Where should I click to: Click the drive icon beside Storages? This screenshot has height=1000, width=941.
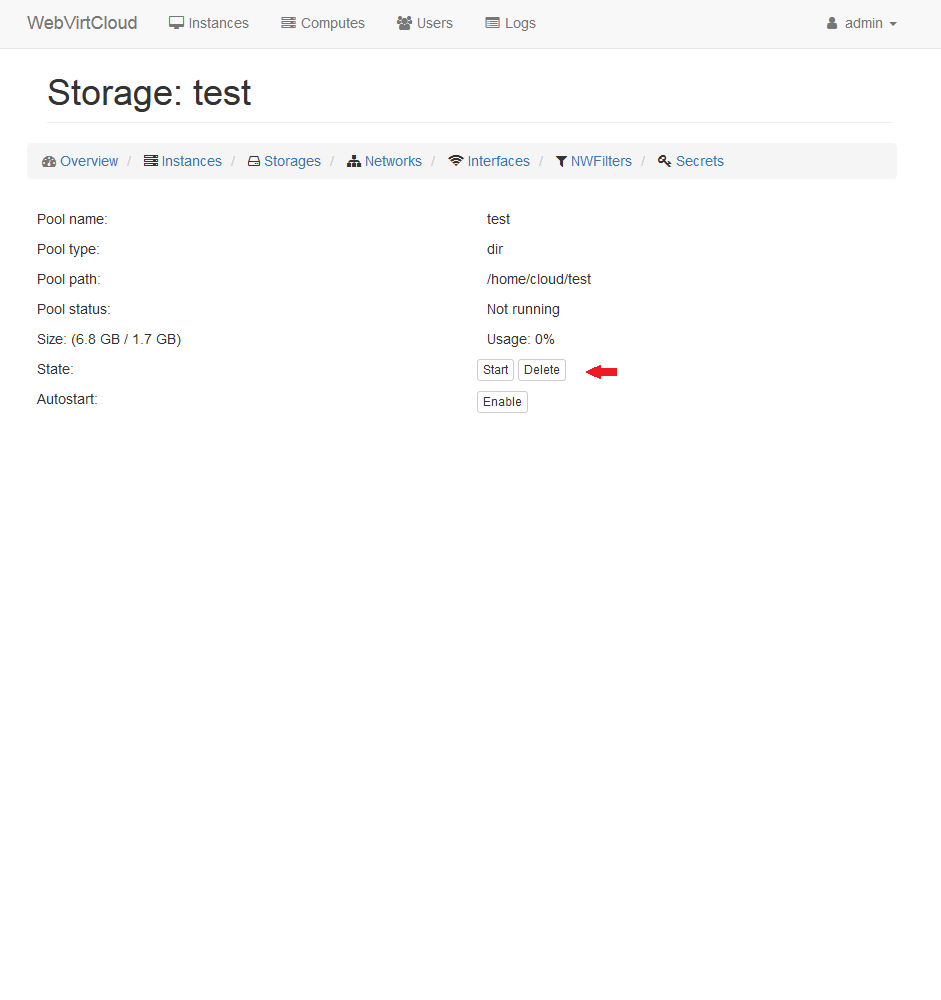[x=254, y=161]
